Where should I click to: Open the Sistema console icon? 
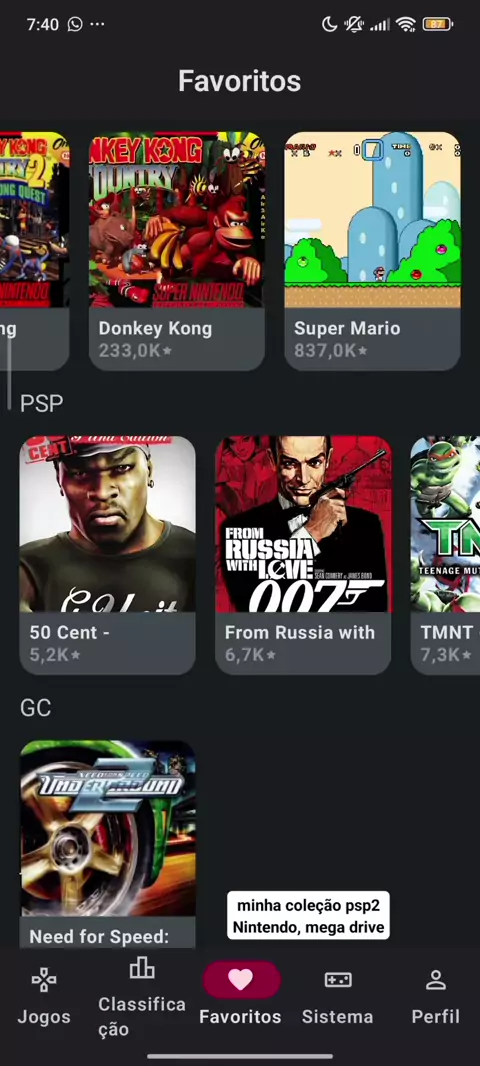(x=338, y=980)
